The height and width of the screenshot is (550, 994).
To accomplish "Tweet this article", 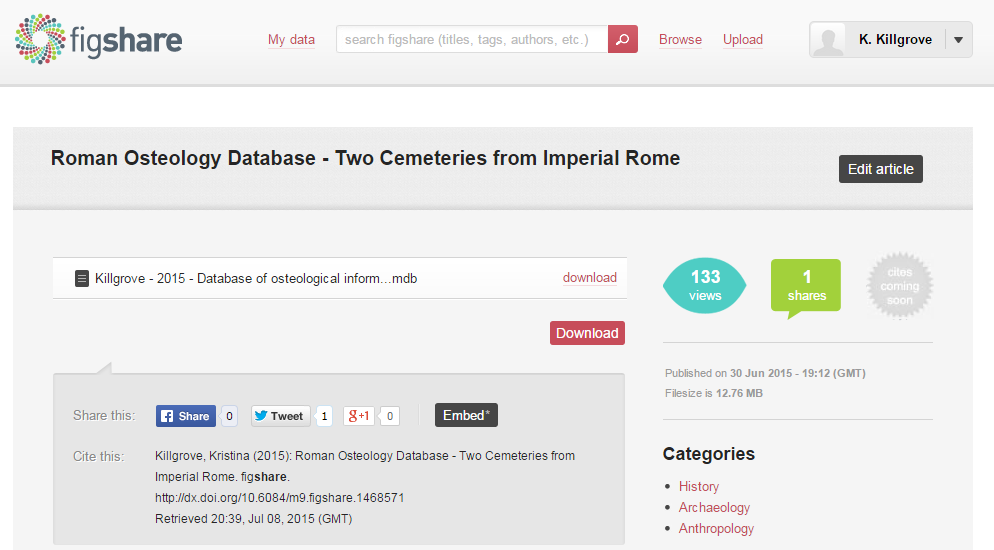I will coord(279,416).
